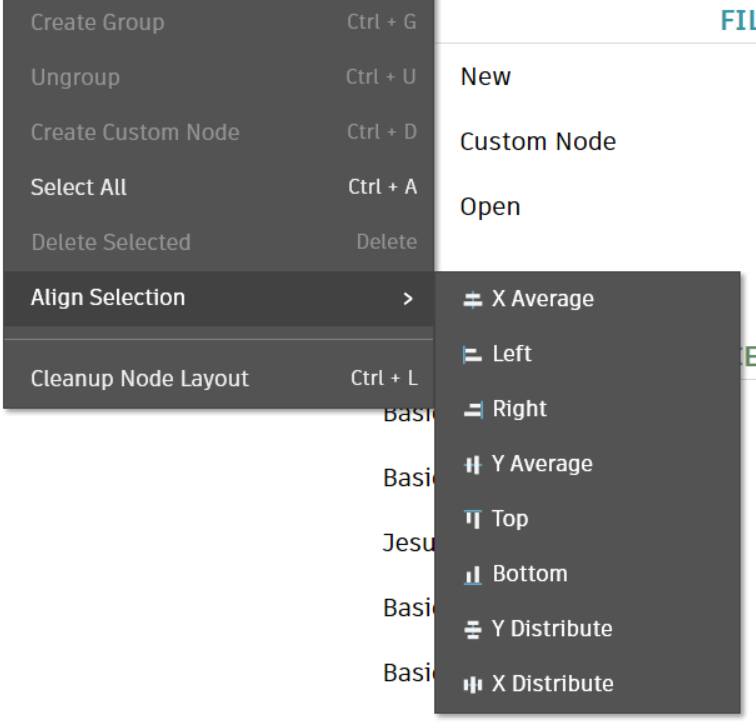The height and width of the screenshot is (723, 756).
Task: Choose Select All from the menu
Action: [x=79, y=187]
